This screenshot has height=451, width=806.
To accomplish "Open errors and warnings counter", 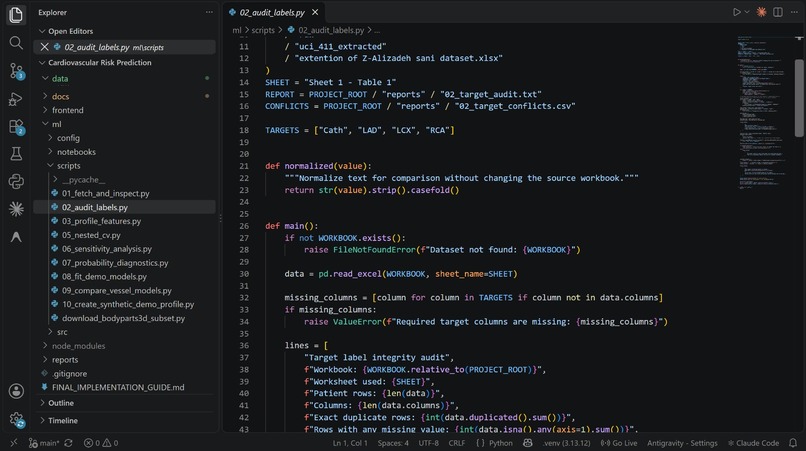I will [101, 443].
